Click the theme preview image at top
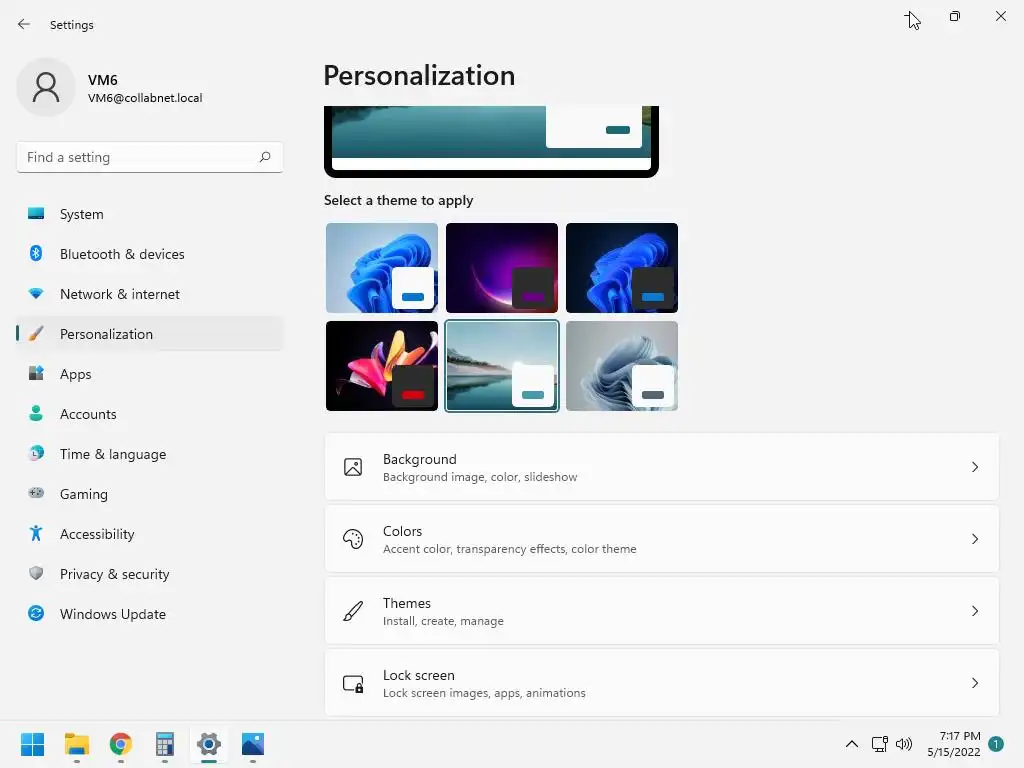The height and width of the screenshot is (768, 1024). pyautogui.click(x=491, y=141)
